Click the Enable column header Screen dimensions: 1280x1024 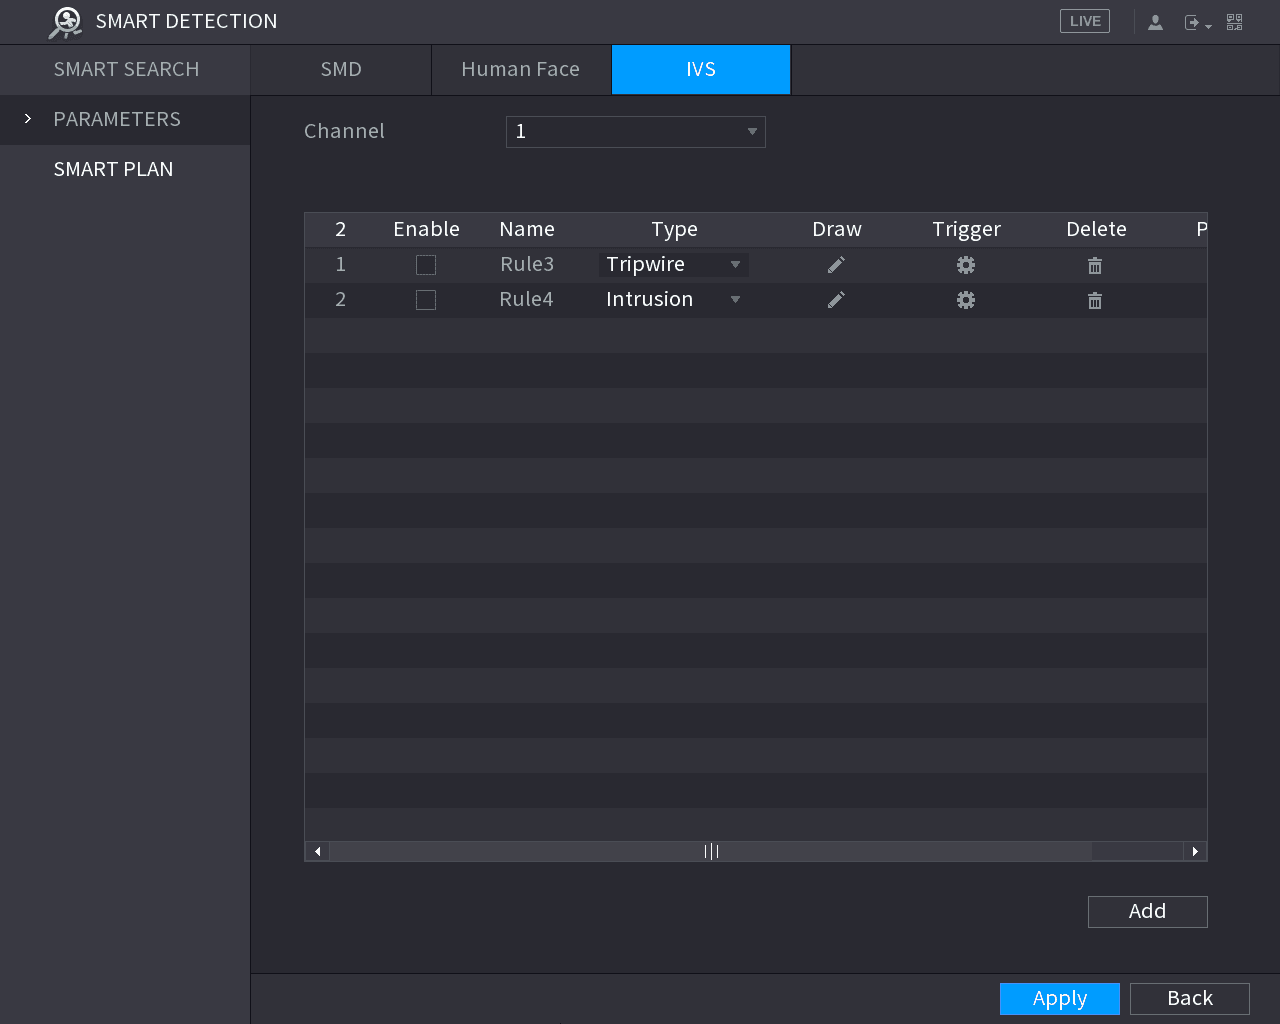(x=427, y=230)
